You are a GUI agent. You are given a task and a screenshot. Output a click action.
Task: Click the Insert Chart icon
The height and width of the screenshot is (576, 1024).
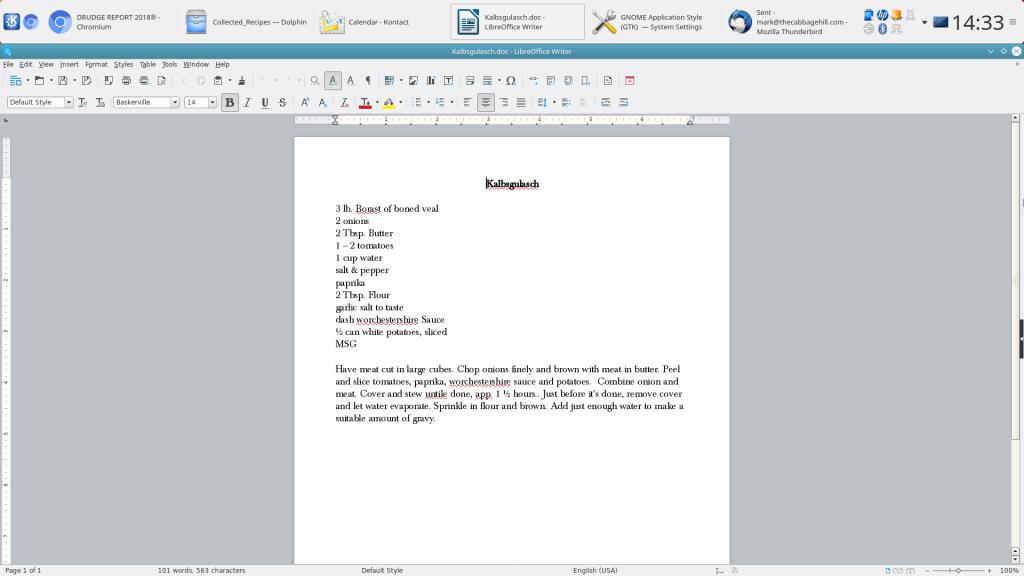(431, 80)
